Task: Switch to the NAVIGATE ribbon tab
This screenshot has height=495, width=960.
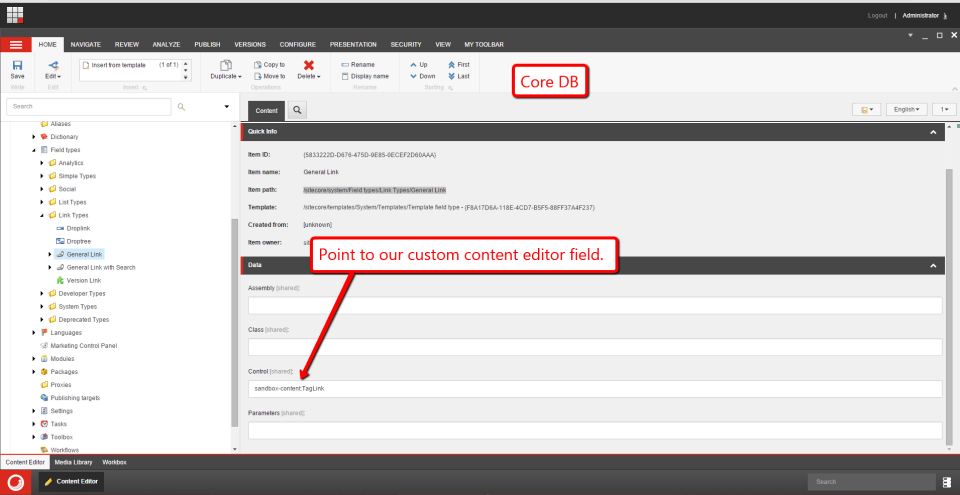Action: (x=86, y=45)
